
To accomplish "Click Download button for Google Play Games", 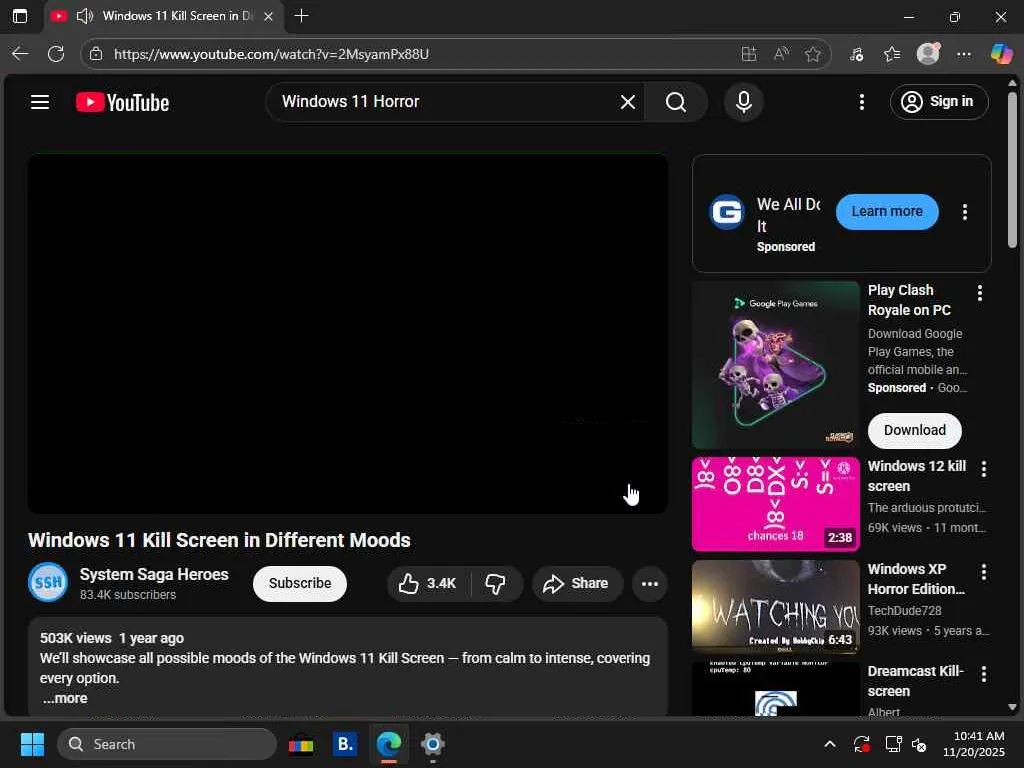I will point(914,430).
